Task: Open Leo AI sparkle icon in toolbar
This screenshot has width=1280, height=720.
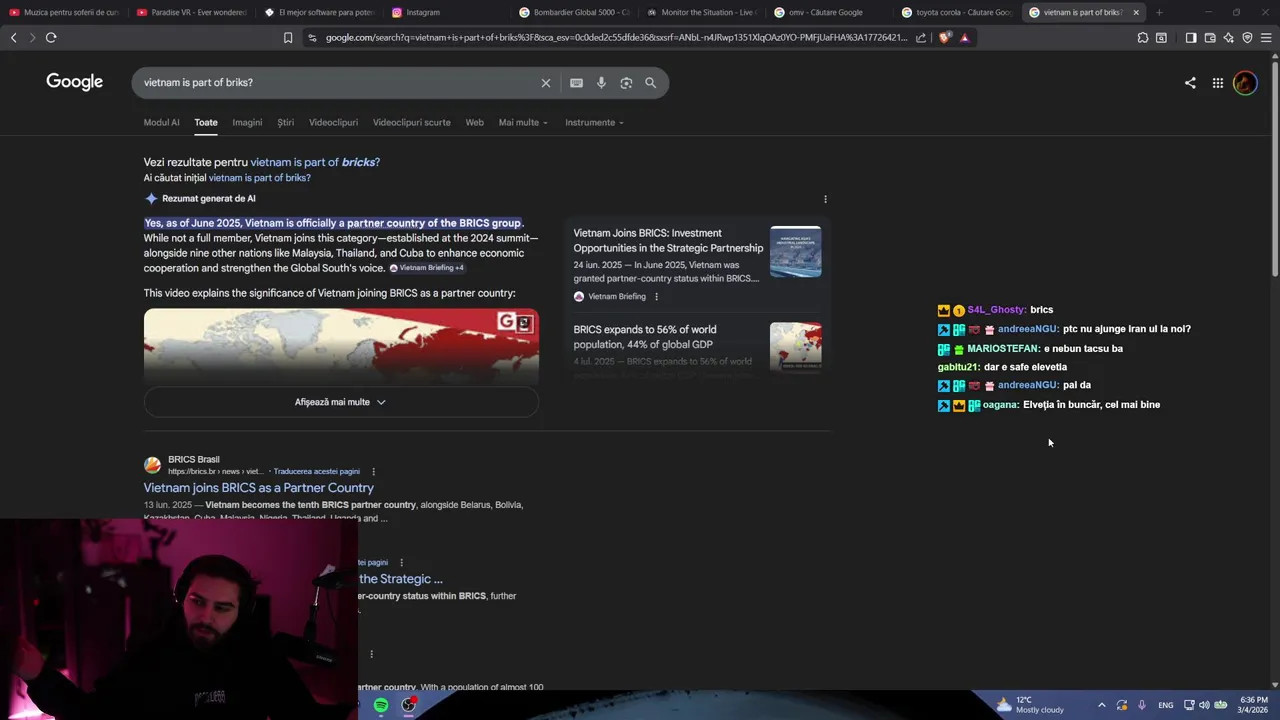Action: (x=1229, y=38)
